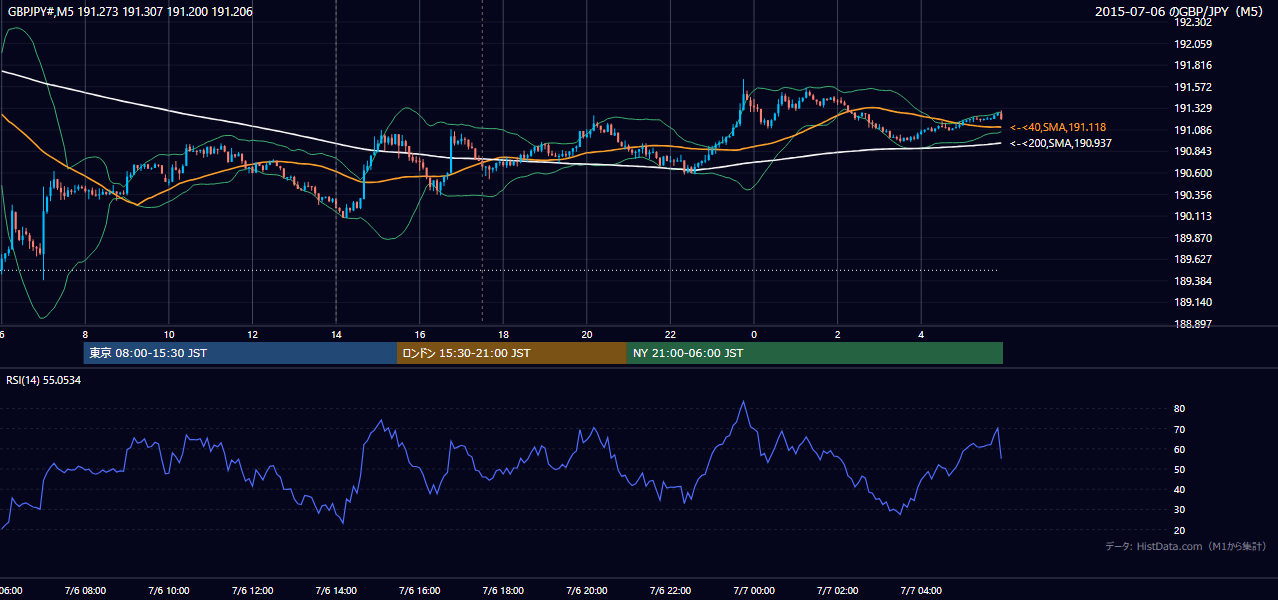Viewport: 1278px width, 600px height.
Task: Open the HistData.com data source credit
Action: (x=1185, y=546)
